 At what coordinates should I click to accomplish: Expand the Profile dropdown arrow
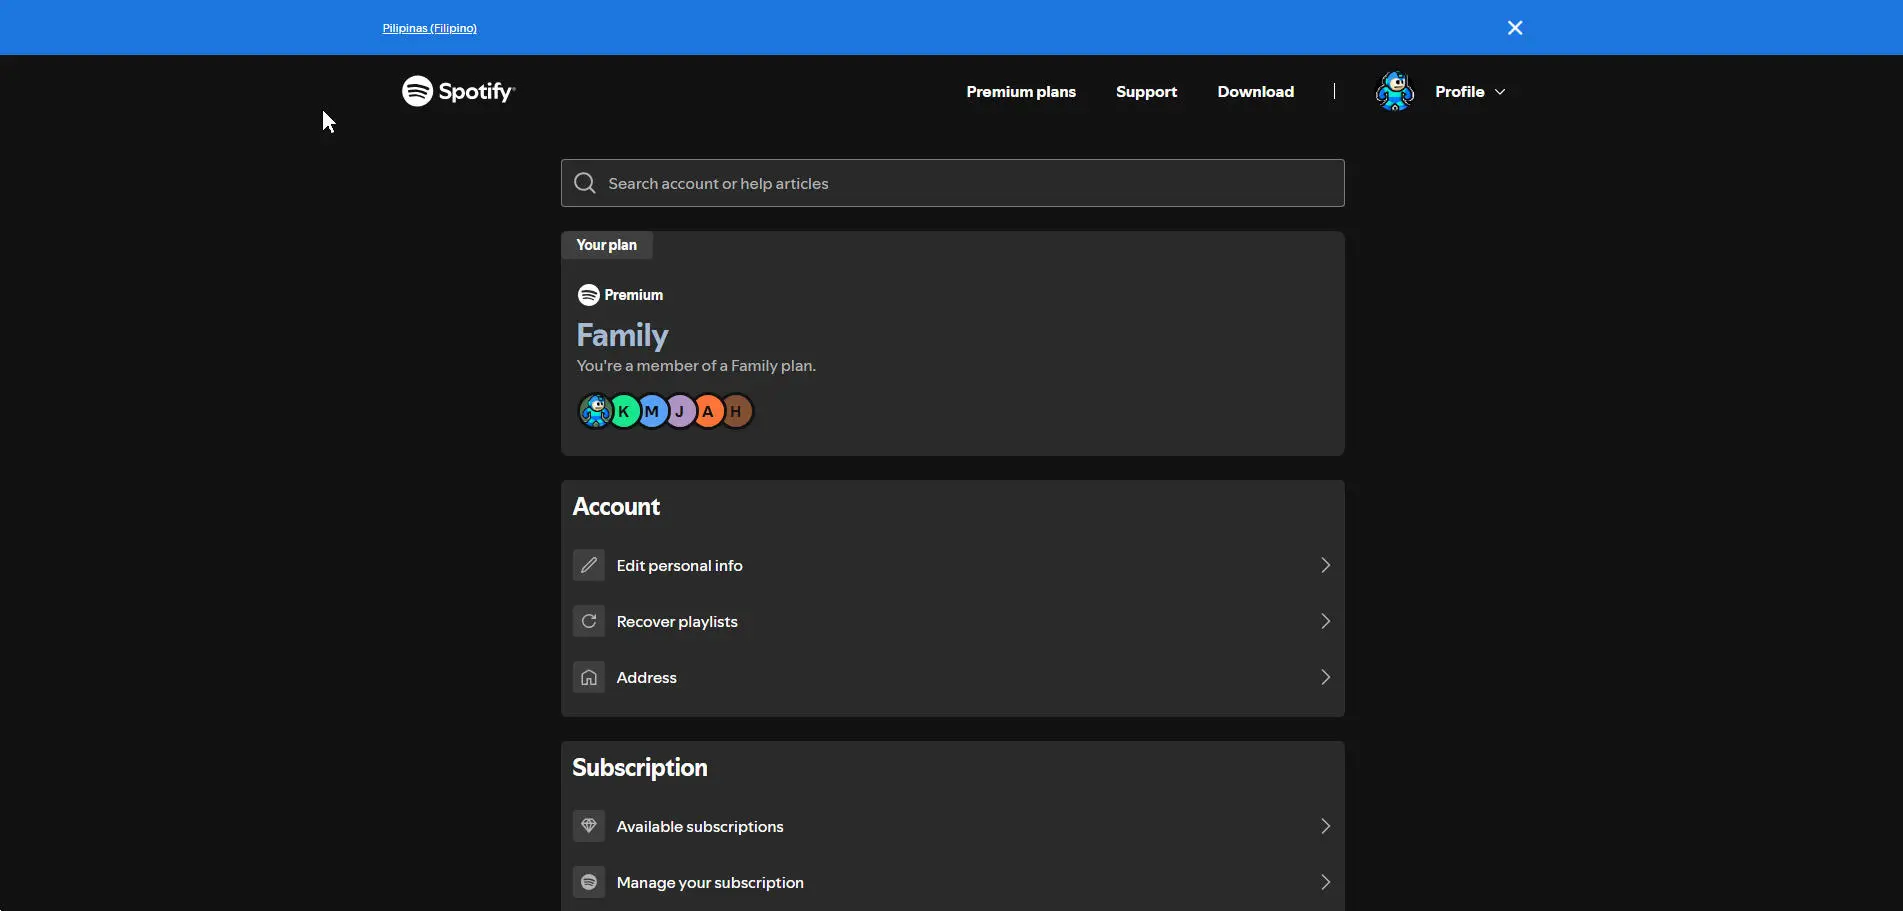click(1500, 92)
